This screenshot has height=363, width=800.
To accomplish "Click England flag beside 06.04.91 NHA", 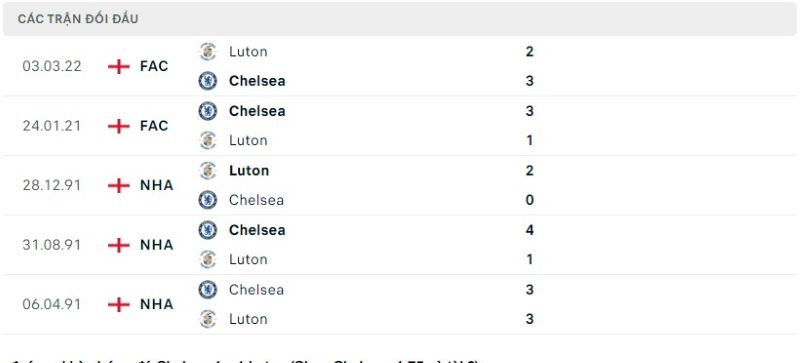I will (x=119, y=304).
